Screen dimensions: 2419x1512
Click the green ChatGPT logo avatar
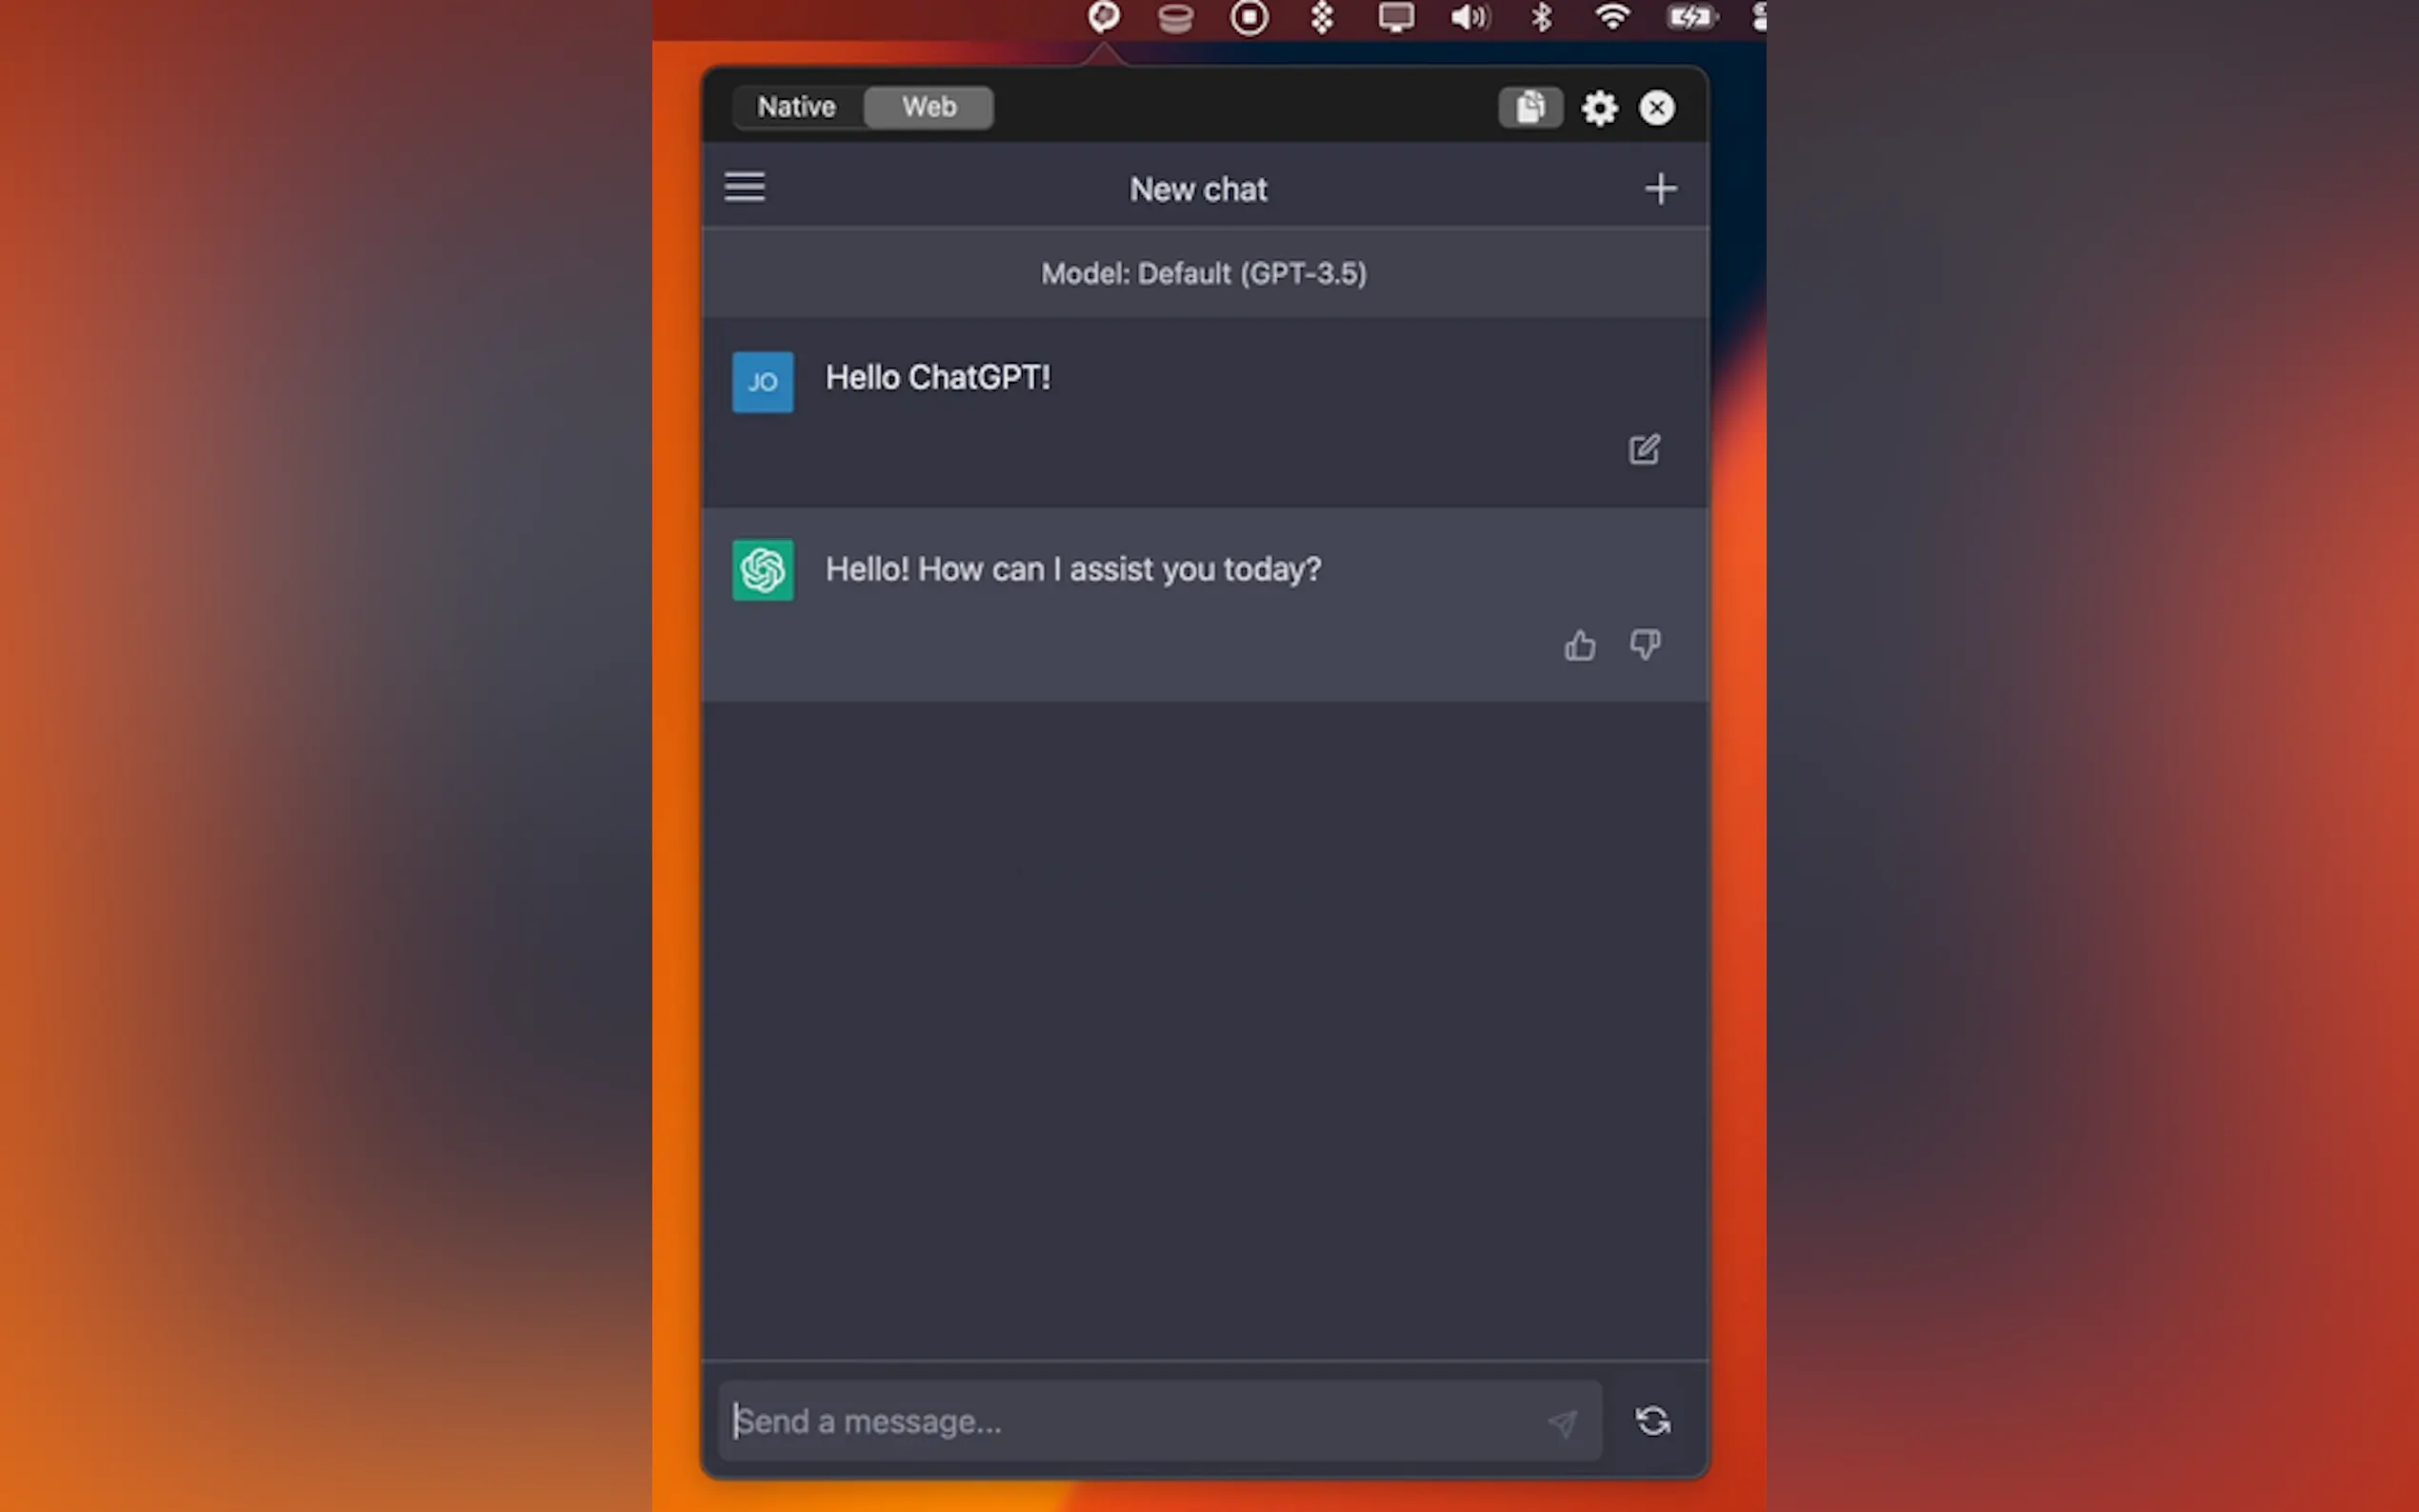tap(763, 570)
